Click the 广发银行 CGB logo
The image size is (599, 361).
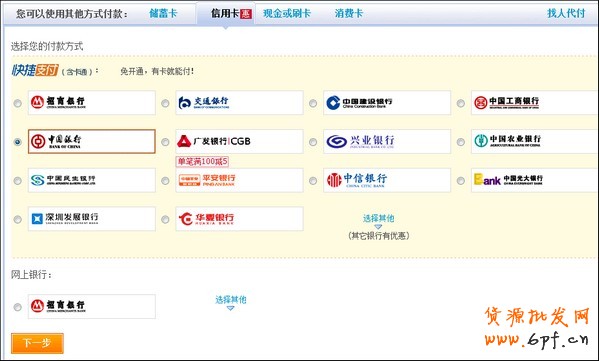point(239,141)
